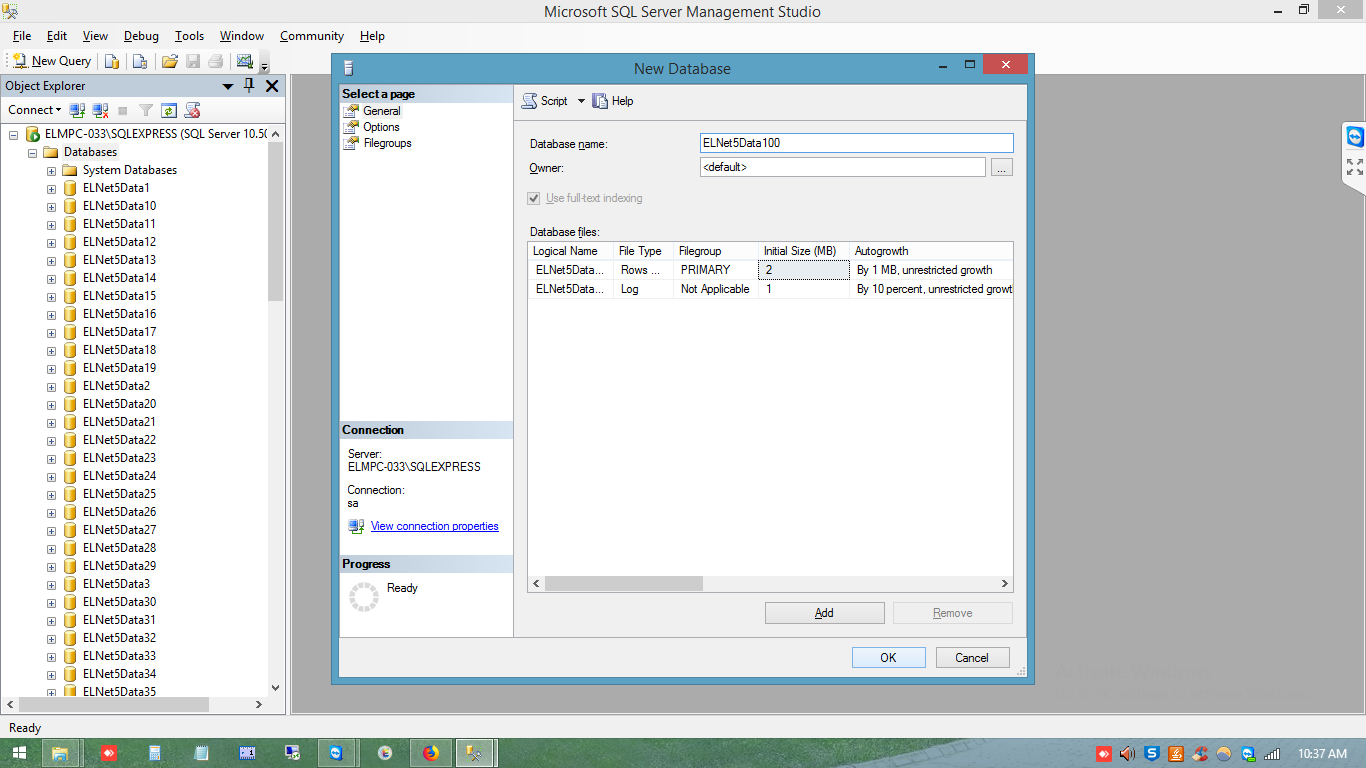The height and width of the screenshot is (768, 1366).
Task: Open the File menu
Action: pos(22,36)
